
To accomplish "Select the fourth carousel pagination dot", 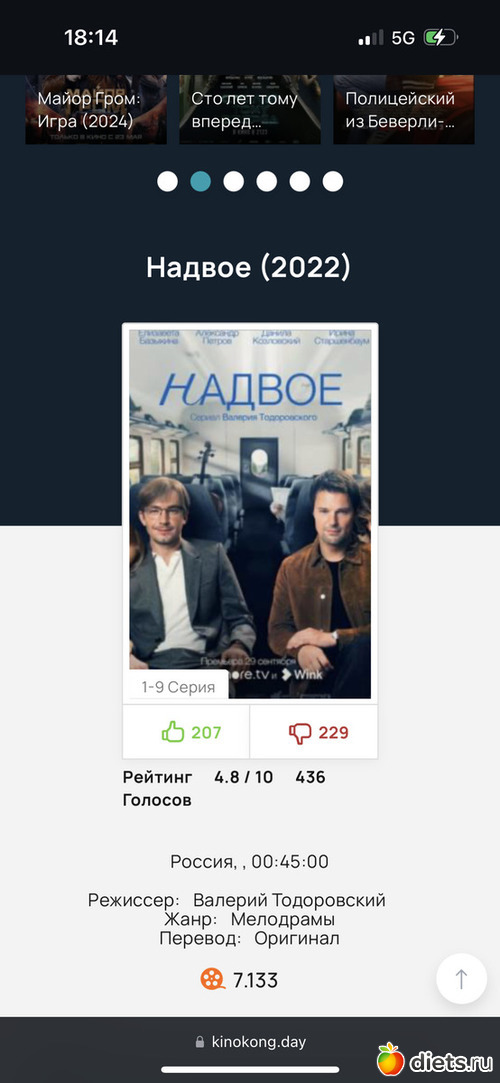I will click(x=267, y=182).
